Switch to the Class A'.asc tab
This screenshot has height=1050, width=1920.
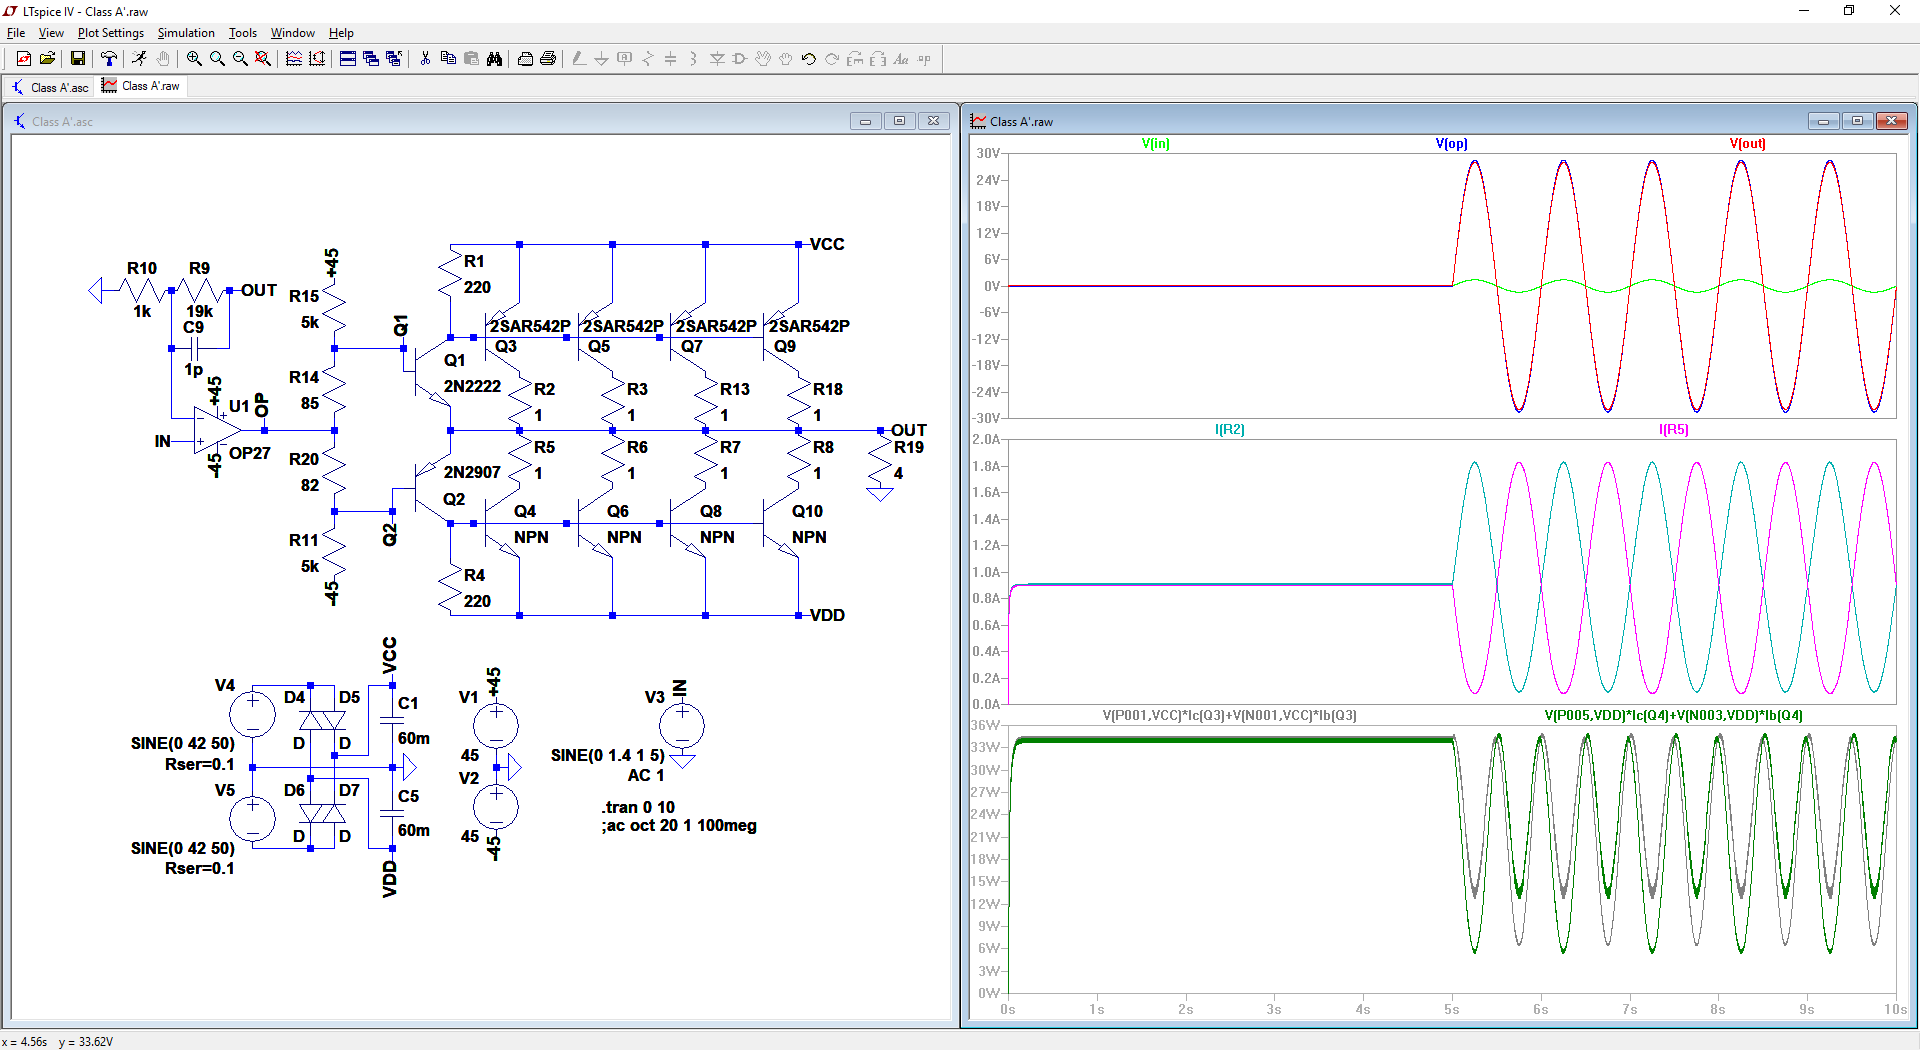(x=49, y=87)
